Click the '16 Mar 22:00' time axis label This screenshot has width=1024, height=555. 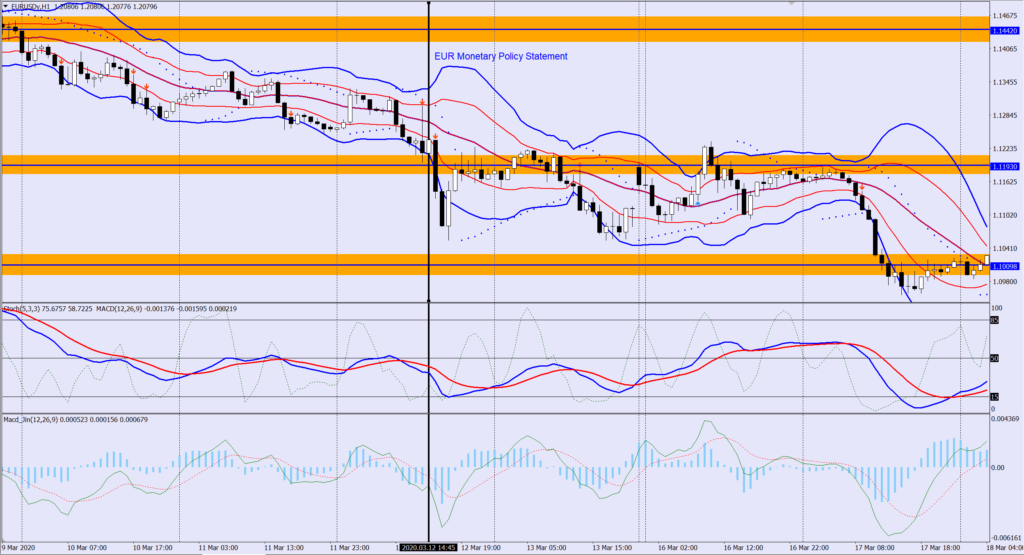point(809,548)
